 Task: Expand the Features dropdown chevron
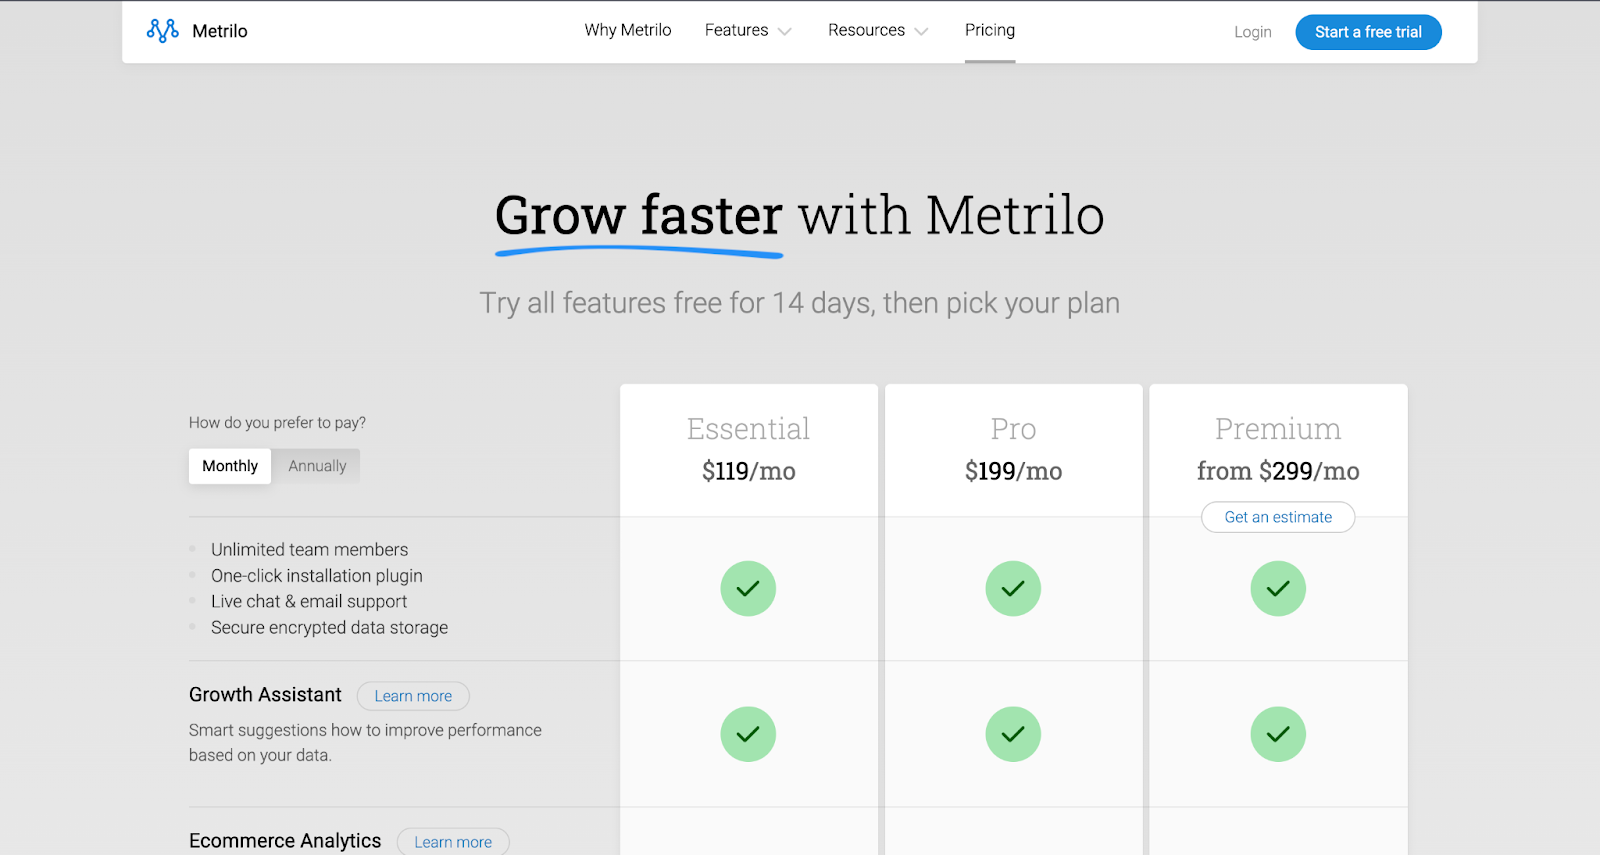click(785, 32)
